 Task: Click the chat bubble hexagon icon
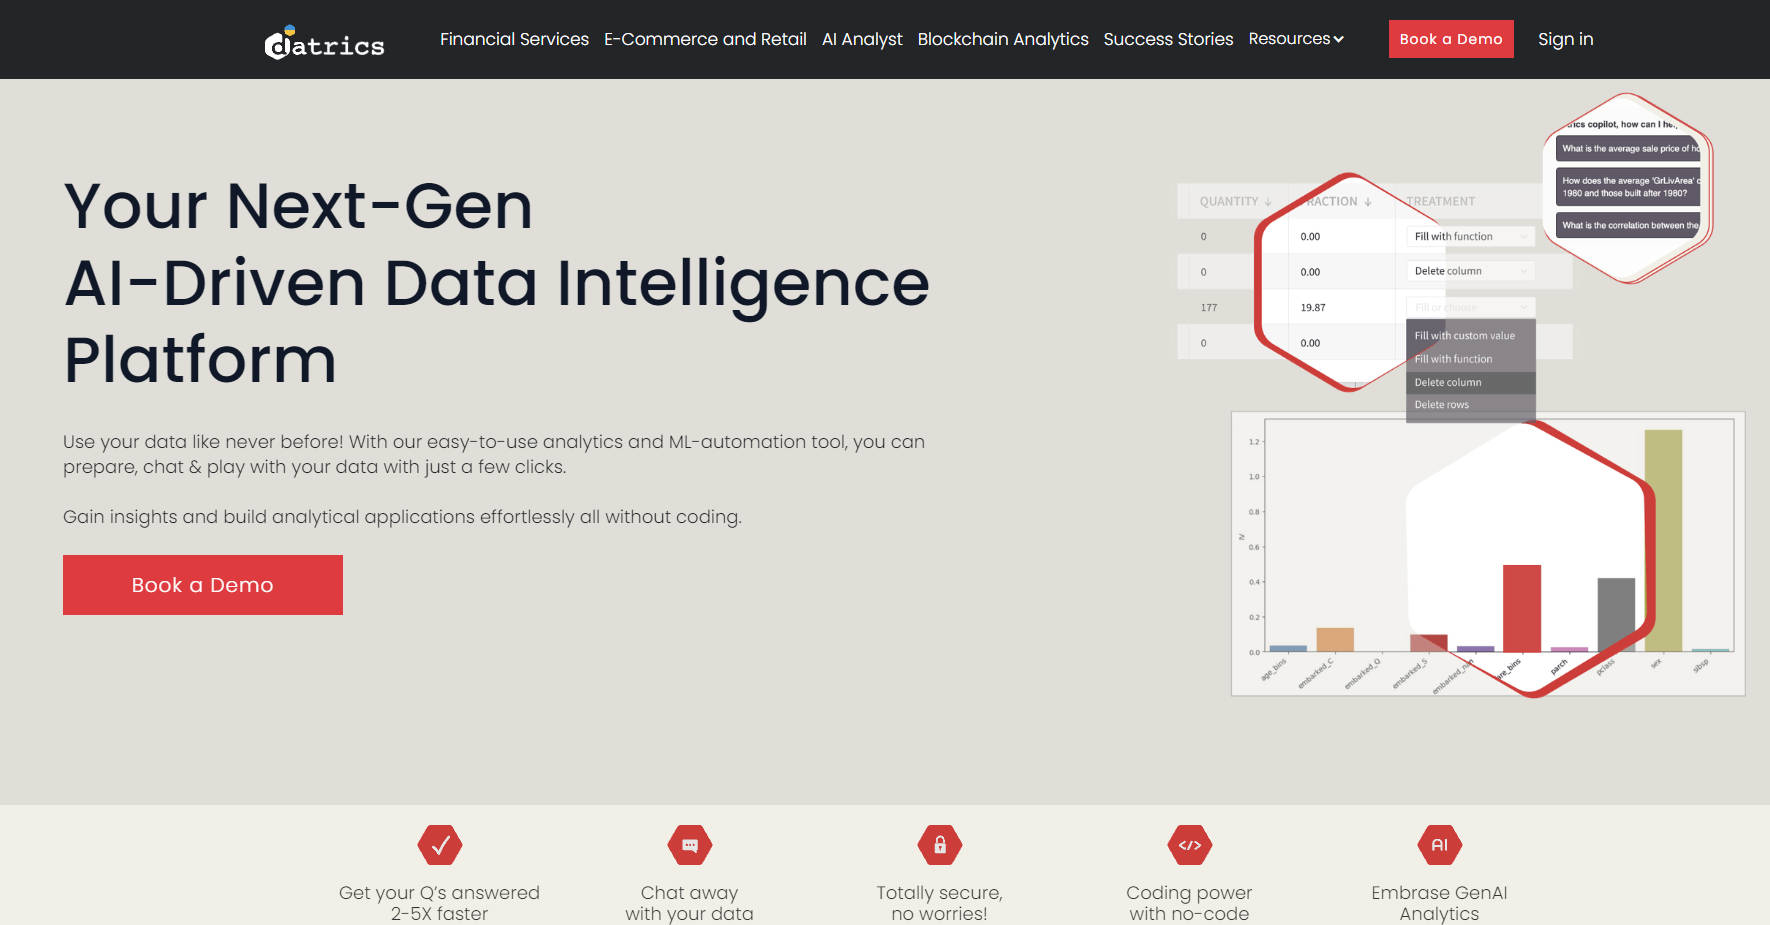coord(690,845)
